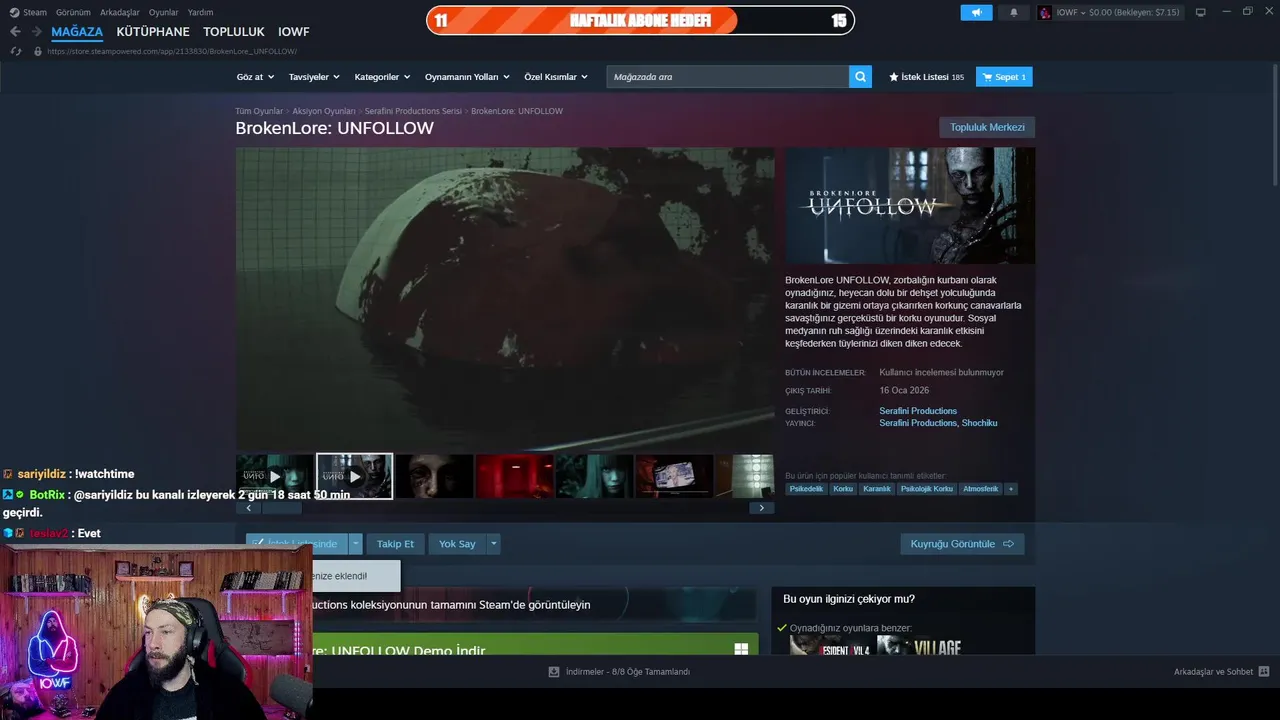Open İstek Listesi wishlist link
The height and width of the screenshot is (720, 1280).
(x=926, y=77)
